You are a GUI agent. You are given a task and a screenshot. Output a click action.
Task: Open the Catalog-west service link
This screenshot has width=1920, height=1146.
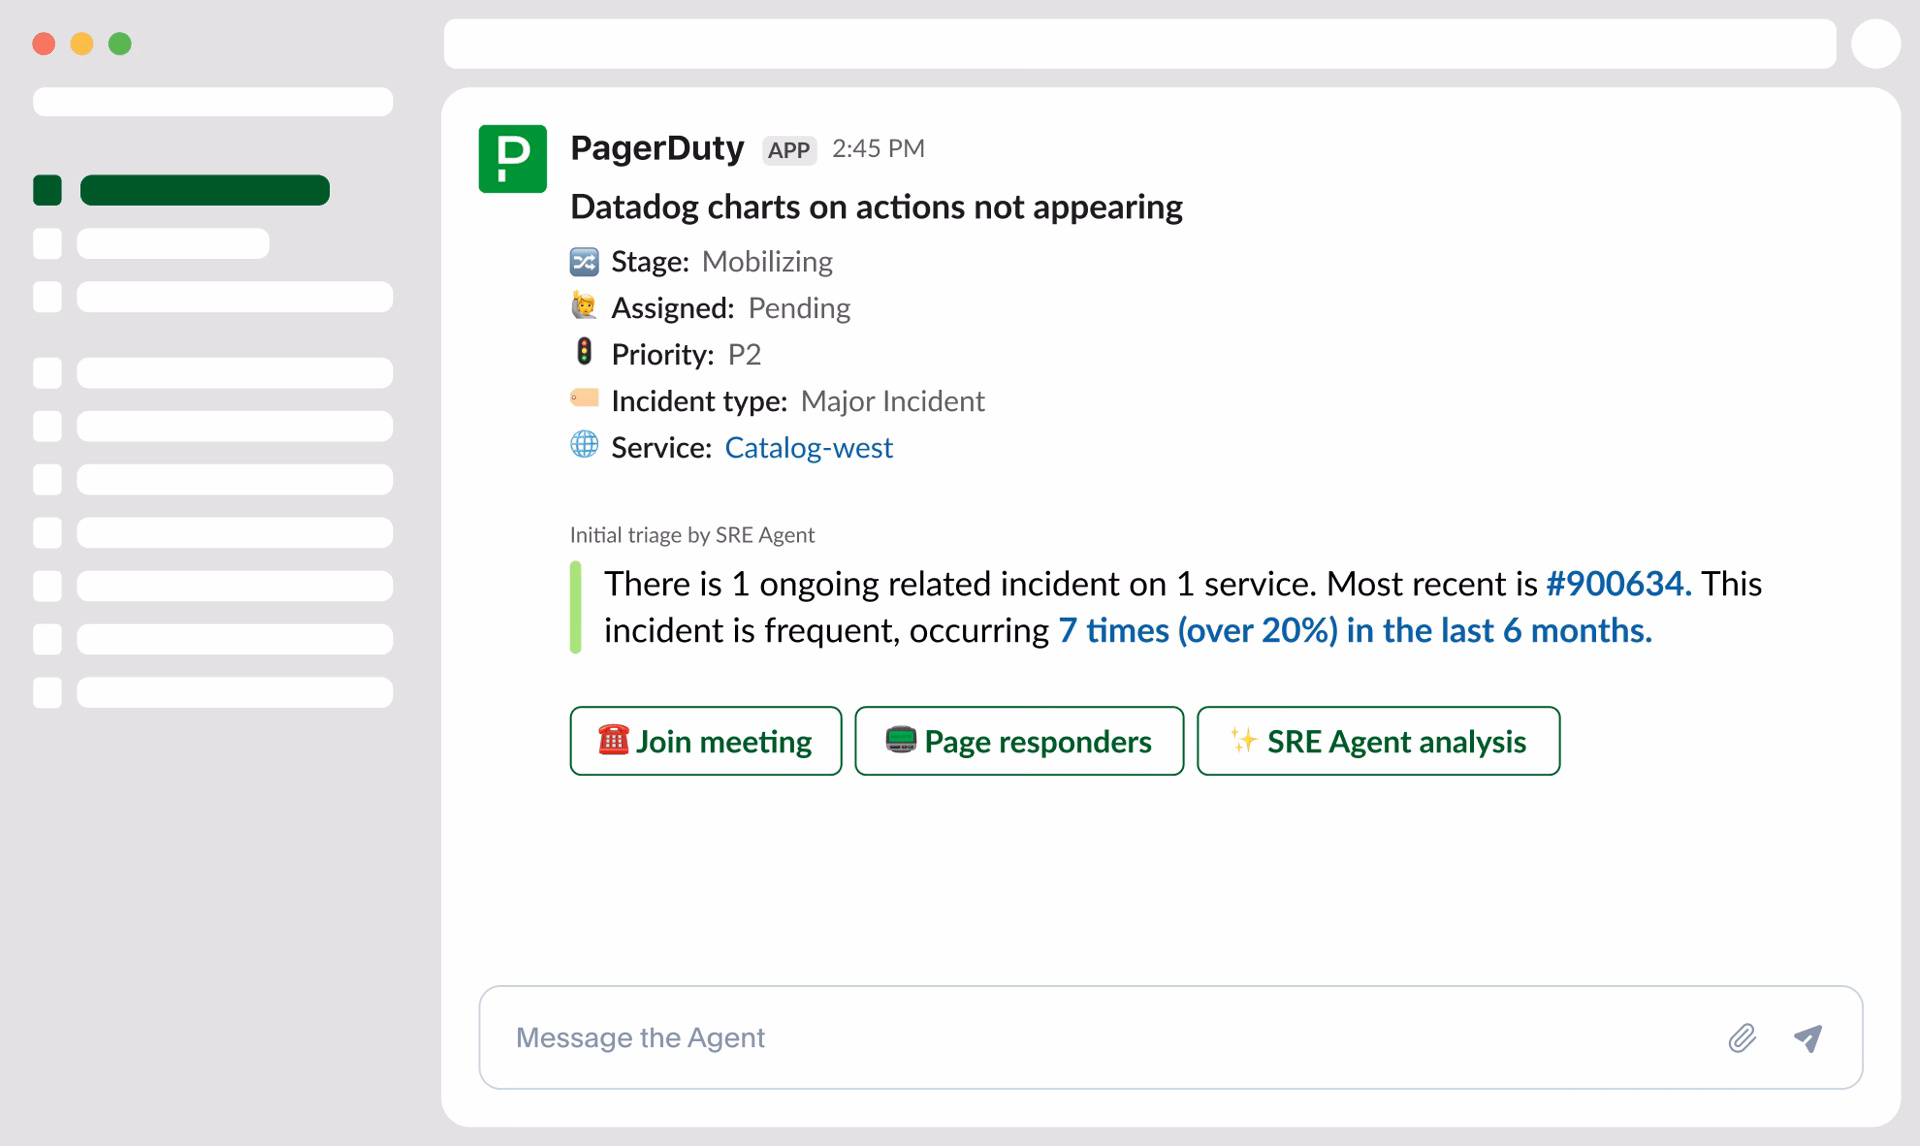(808, 447)
